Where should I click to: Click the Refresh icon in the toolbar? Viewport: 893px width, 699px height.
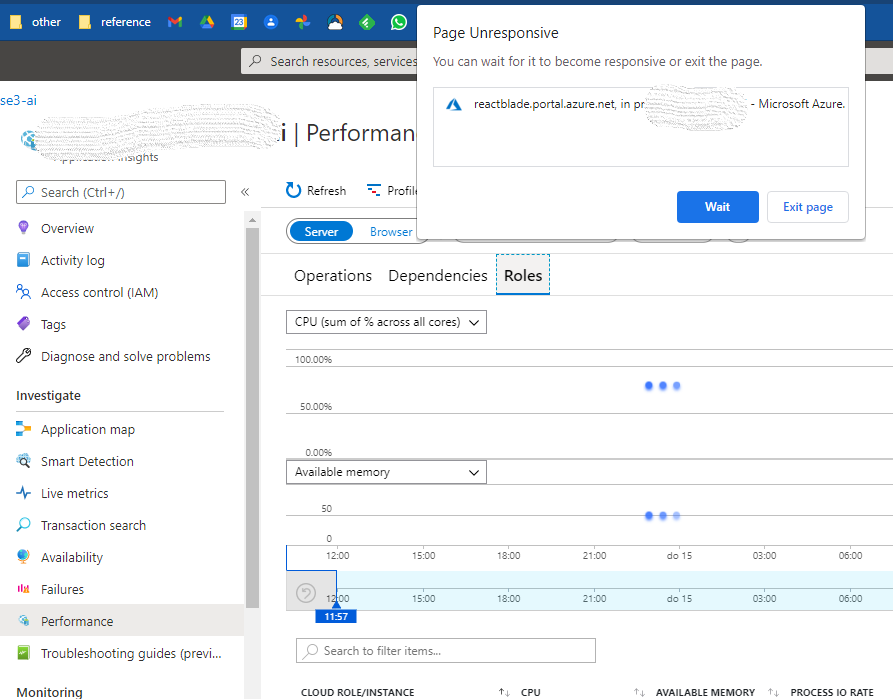(x=293, y=190)
